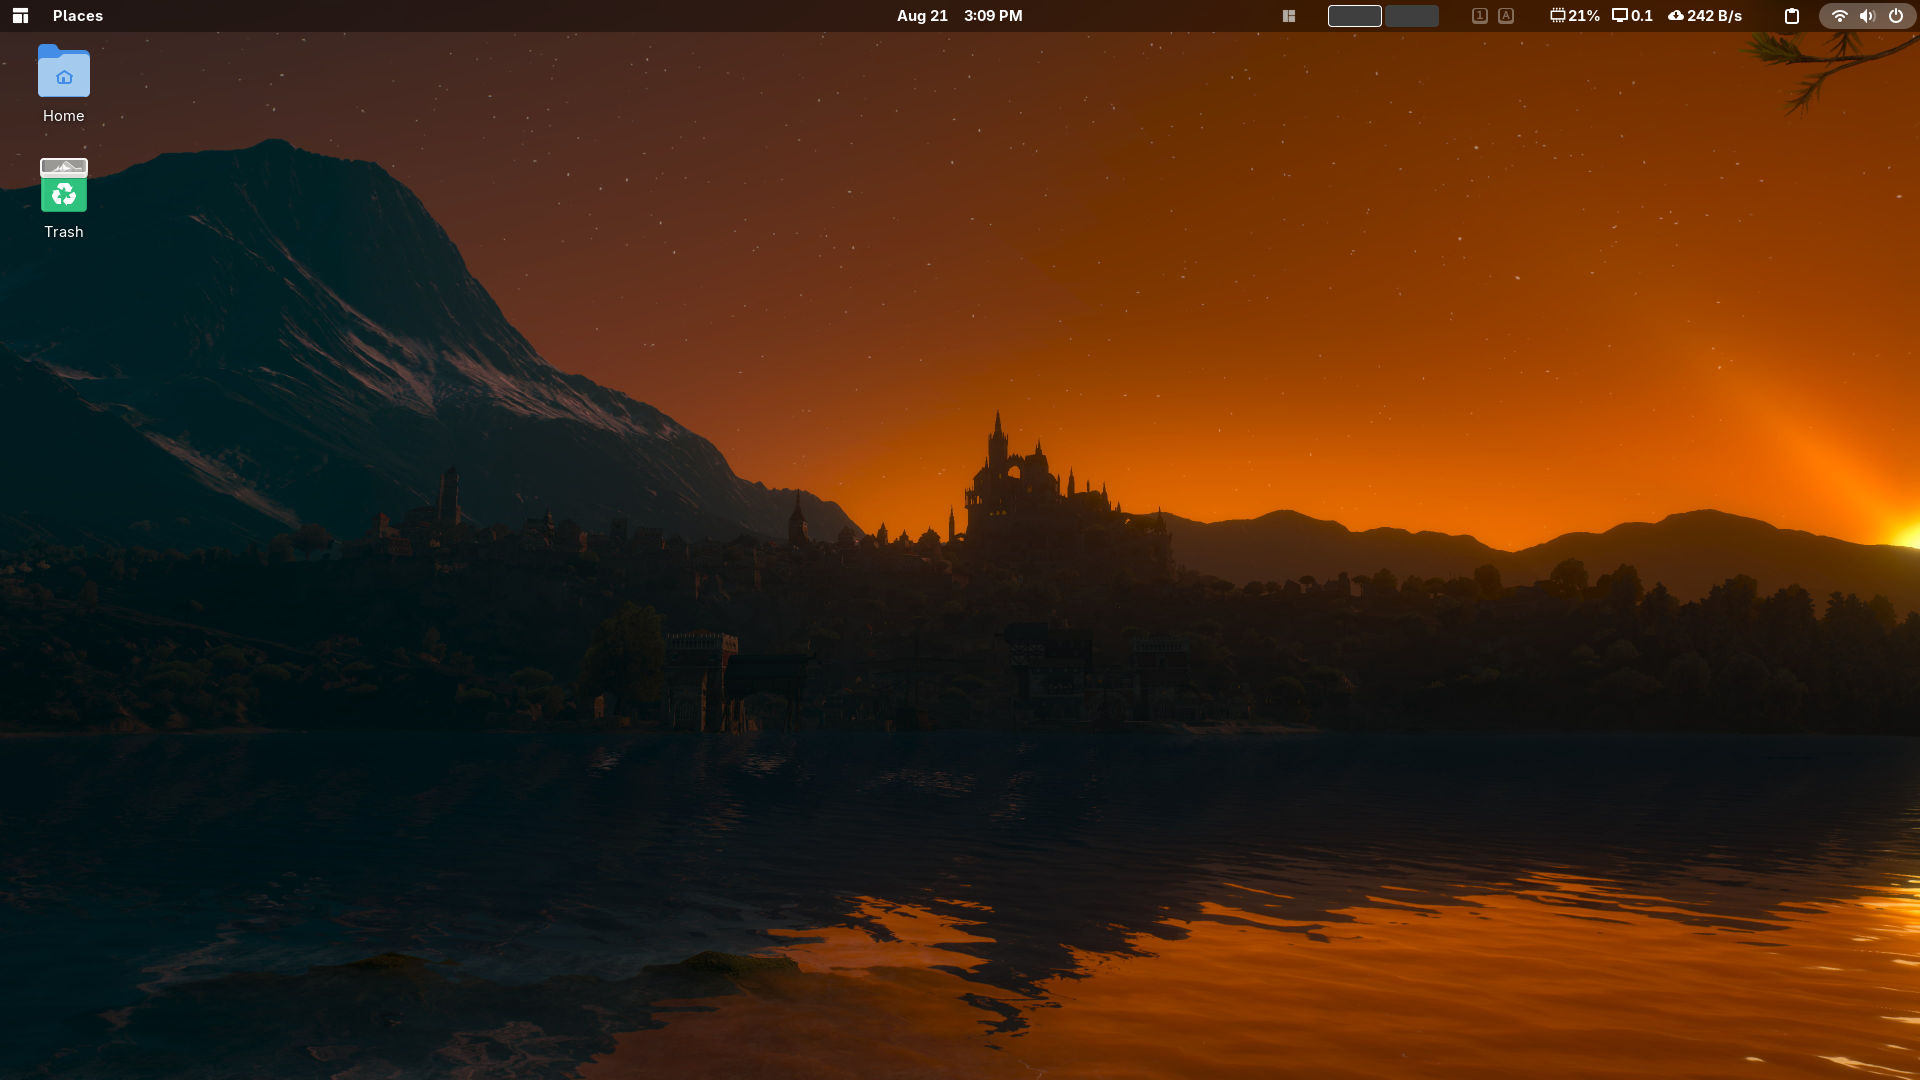The image size is (1920, 1080).
Task: Click the volume speaker icon
Action: pos(1867,16)
